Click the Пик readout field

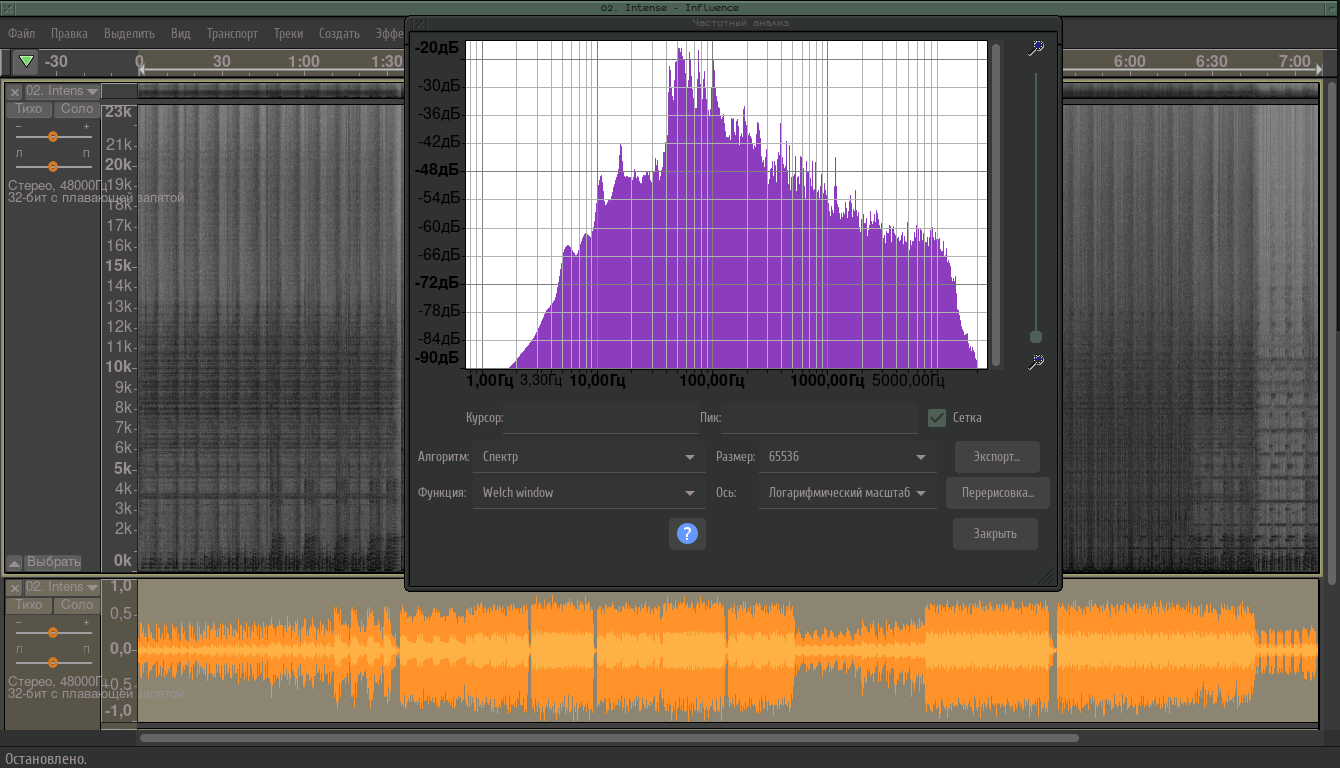coord(819,418)
